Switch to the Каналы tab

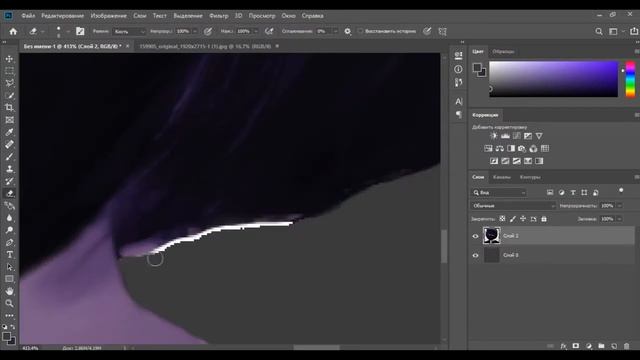click(502, 177)
